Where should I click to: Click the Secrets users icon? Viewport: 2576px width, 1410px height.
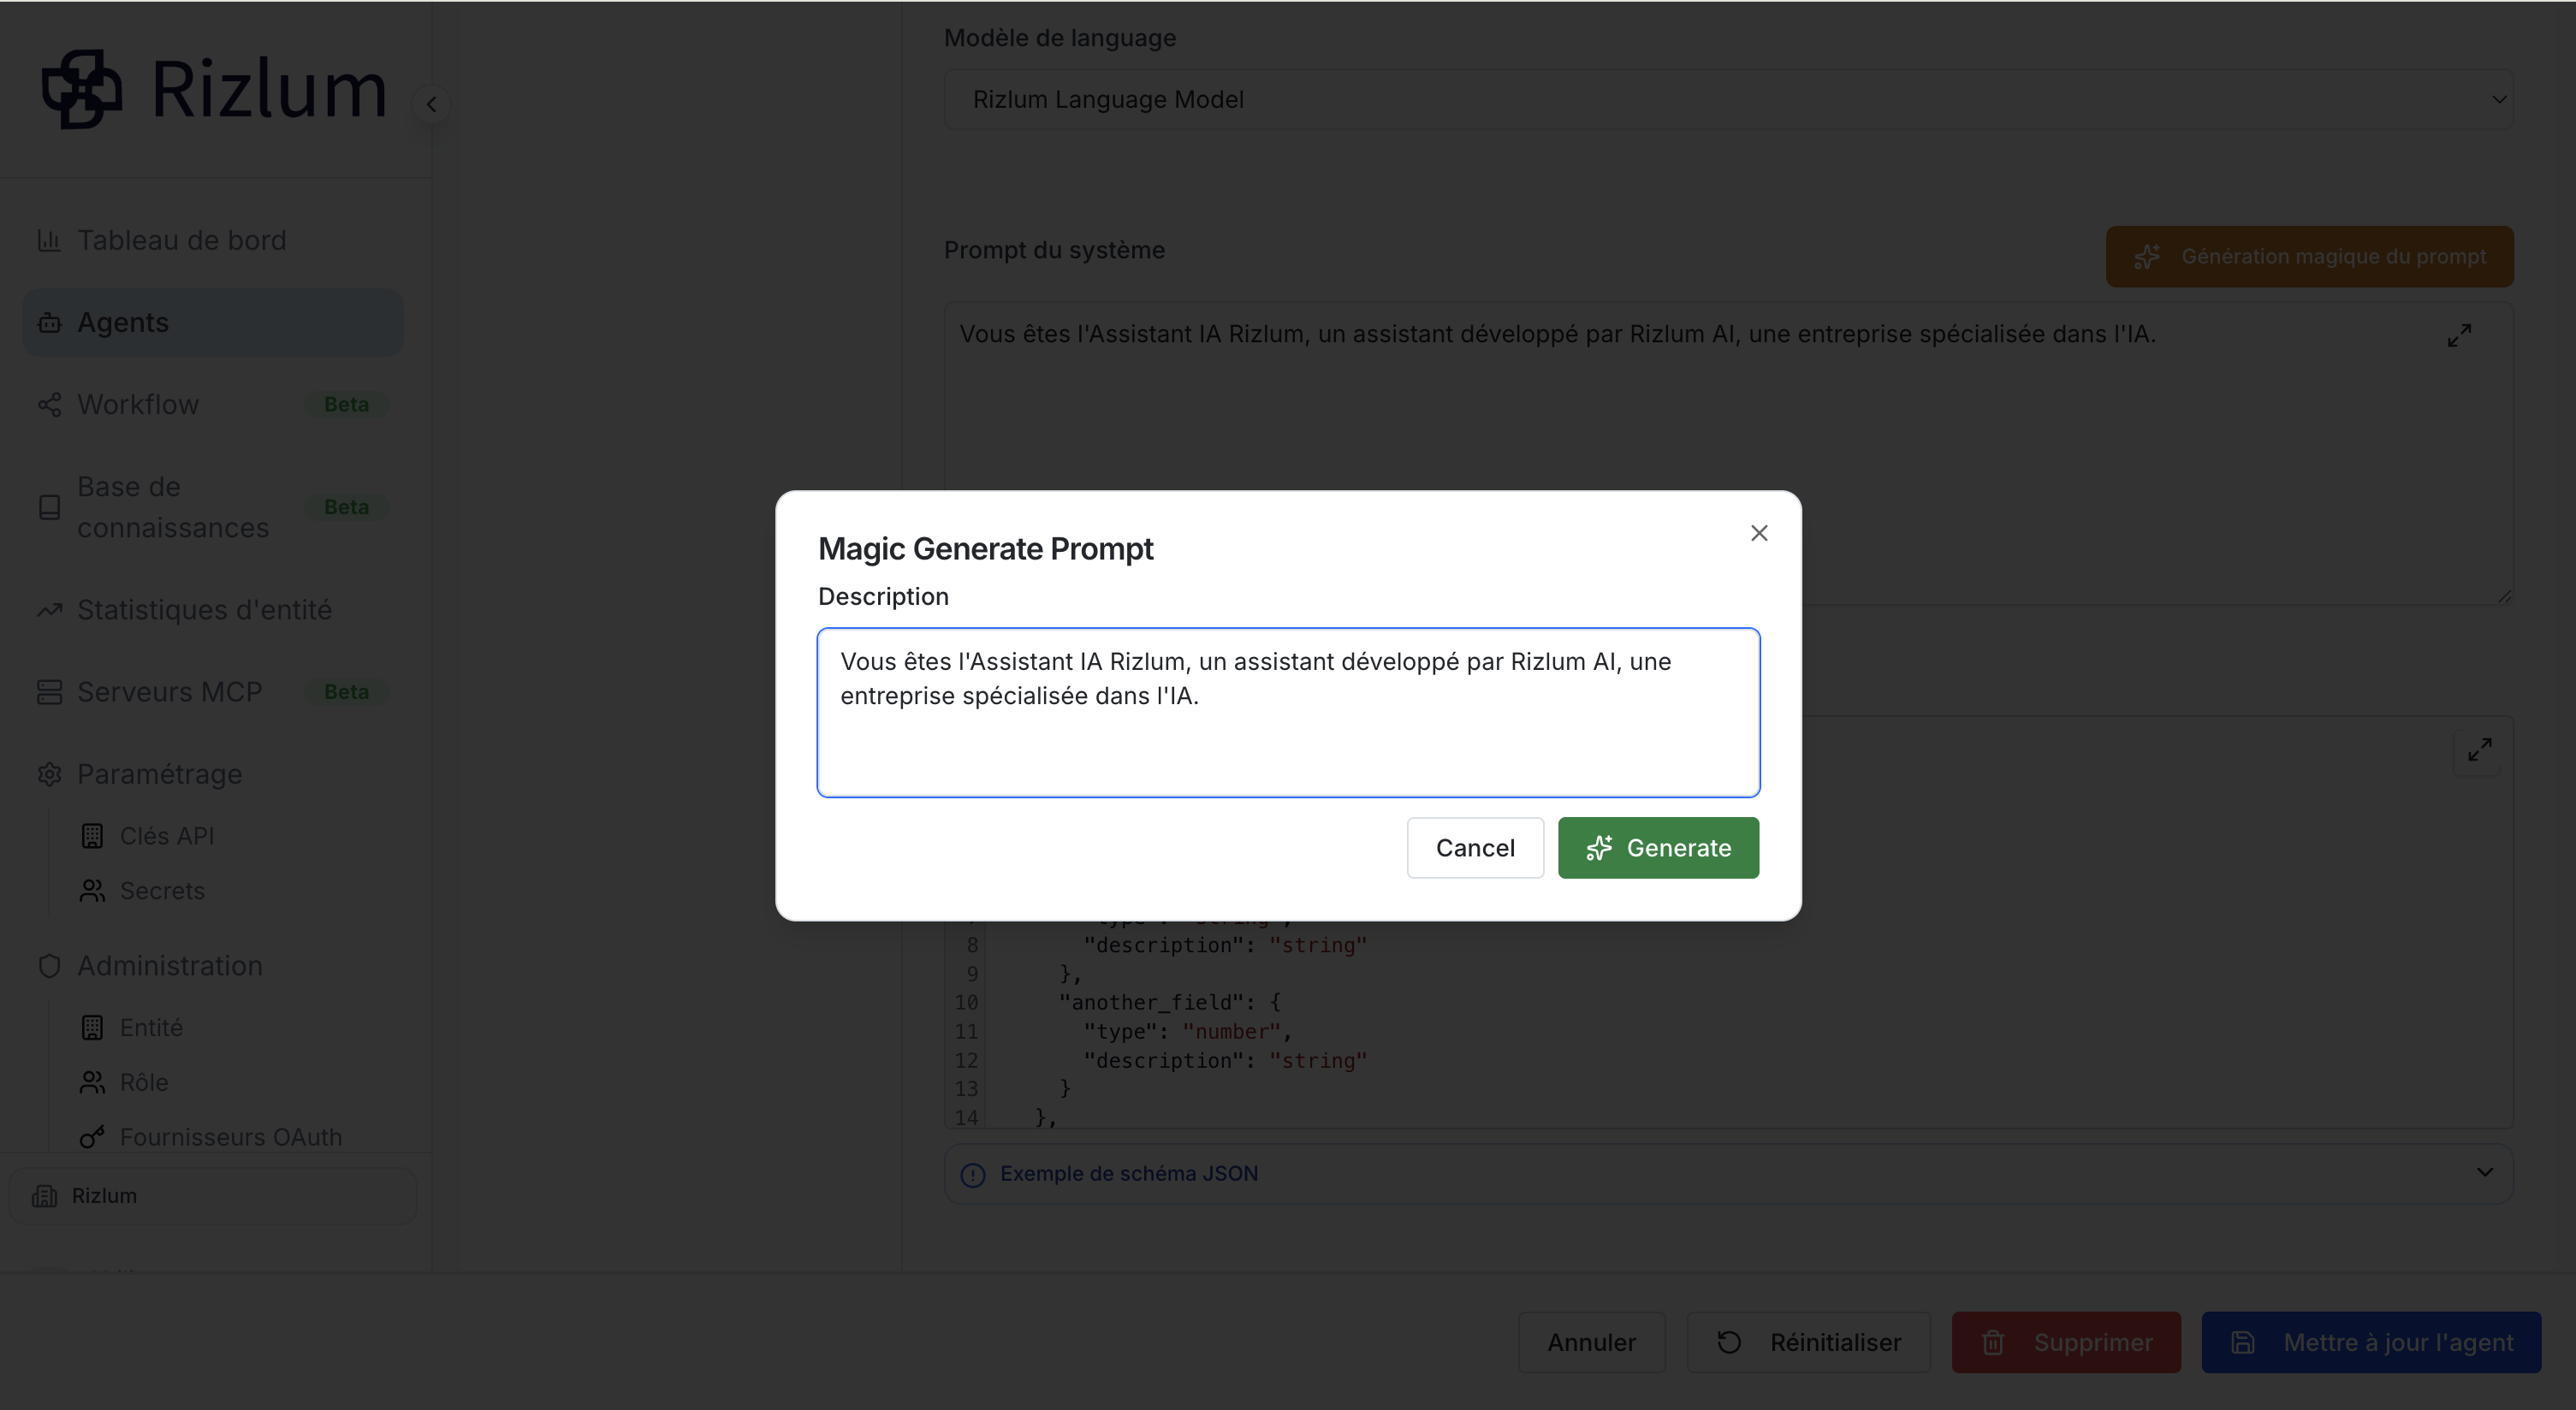tap(92, 890)
